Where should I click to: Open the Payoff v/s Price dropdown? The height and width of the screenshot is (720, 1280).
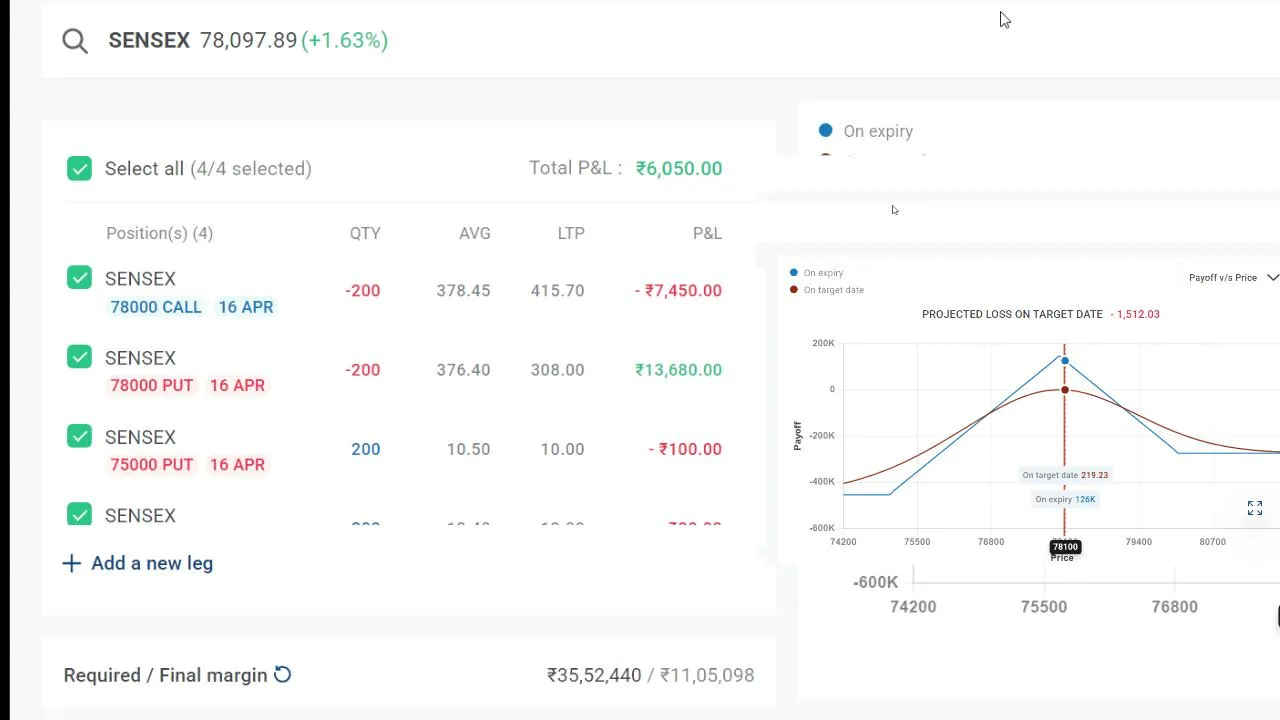[1223, 278]
